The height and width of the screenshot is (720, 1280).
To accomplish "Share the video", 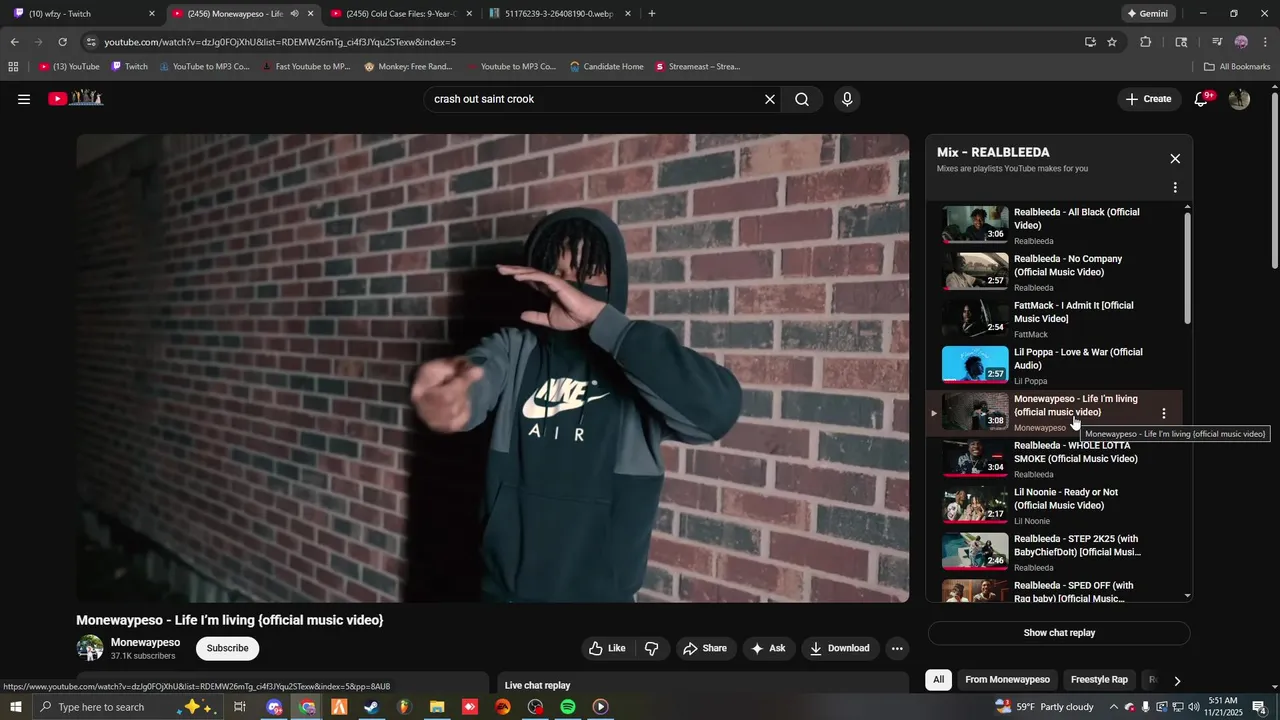I will (705, 648).
